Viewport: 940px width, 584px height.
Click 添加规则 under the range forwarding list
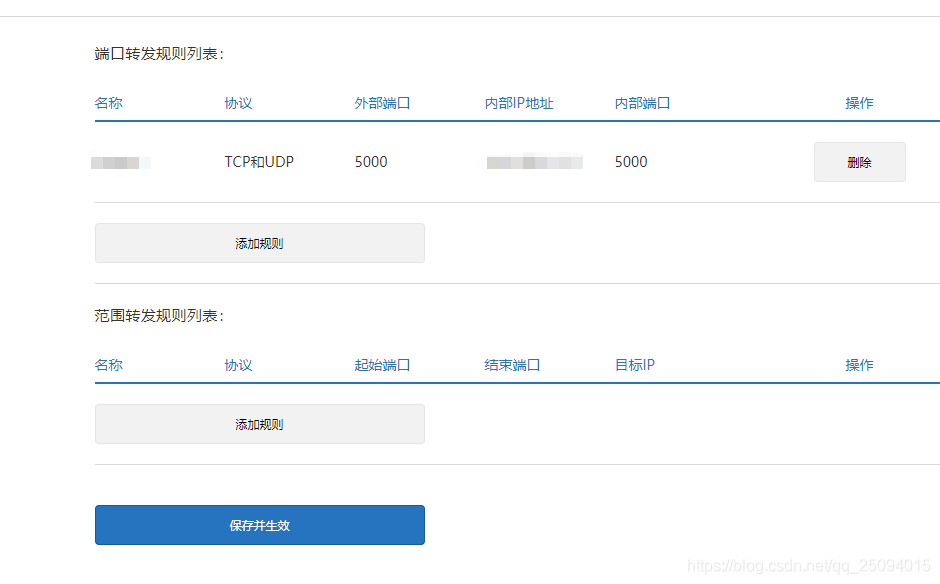tap(259, 423)
